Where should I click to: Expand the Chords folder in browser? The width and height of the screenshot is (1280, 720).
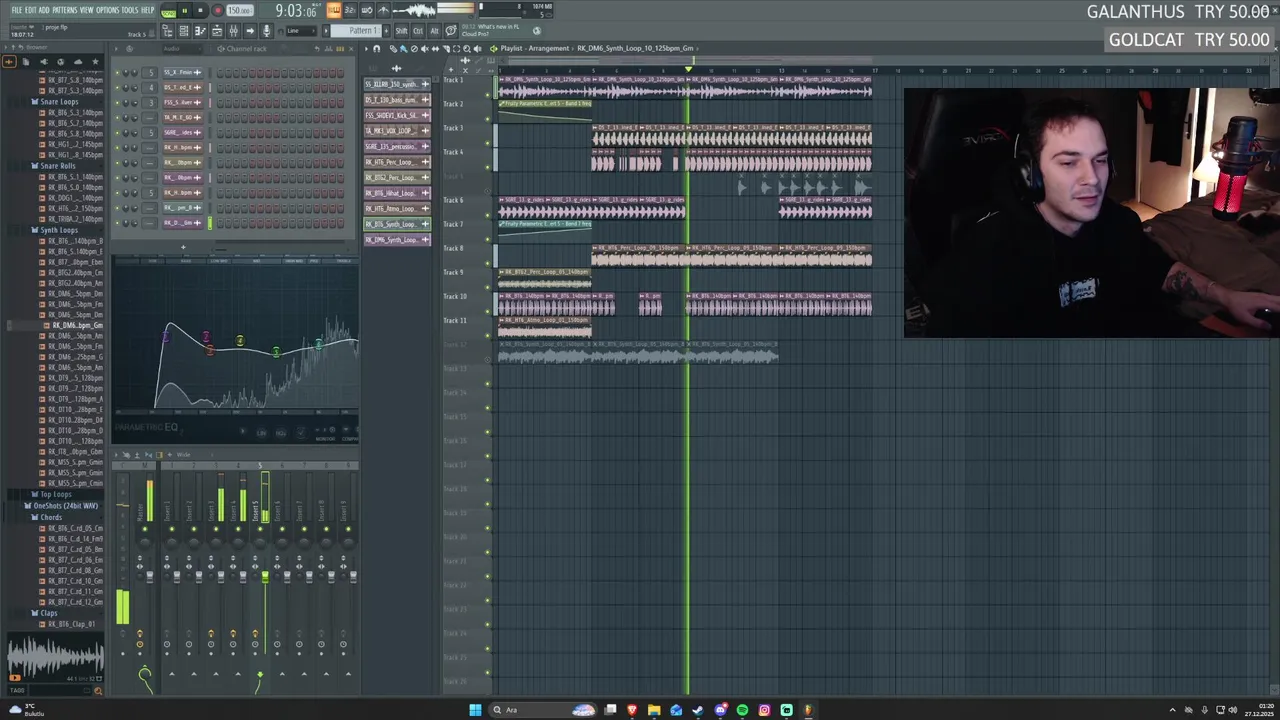point(49,517)
